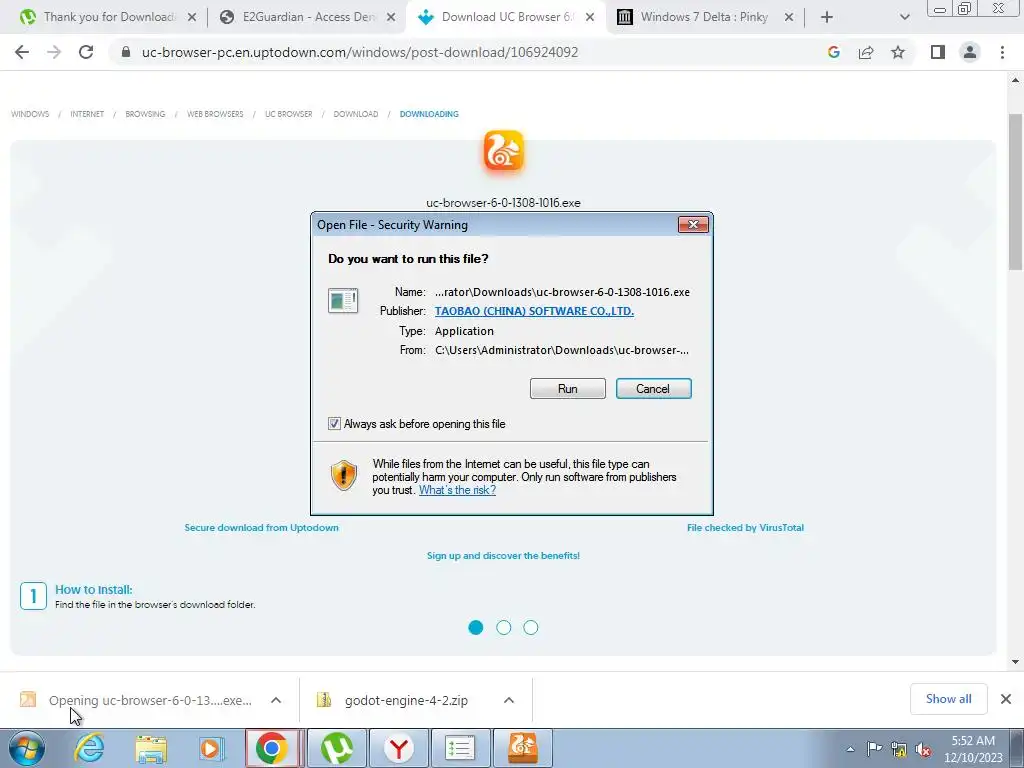This screenshot has width=1024, height=768.
Task: Select the first carousel dot
Action: [475, 627]
